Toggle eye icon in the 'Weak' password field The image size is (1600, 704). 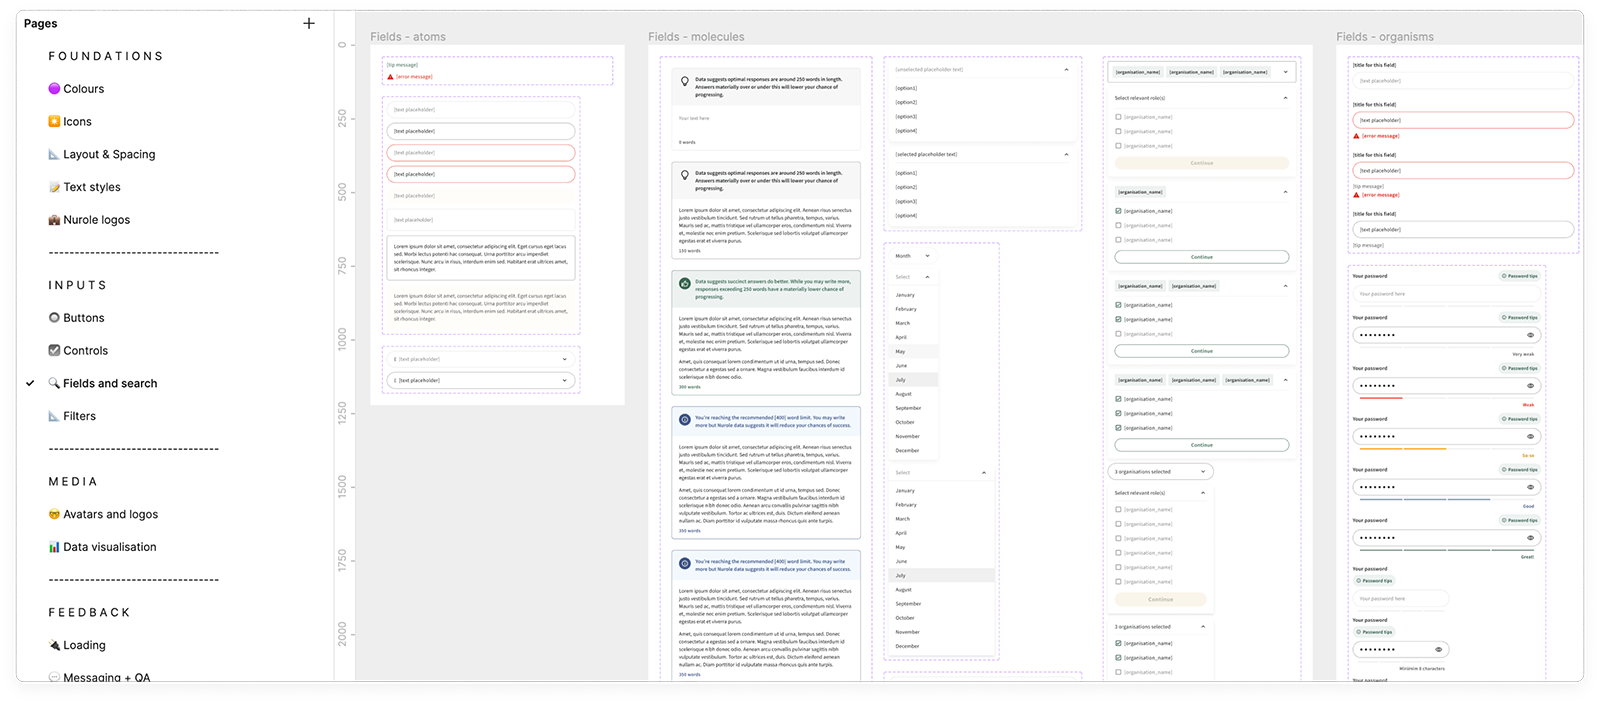pyautogui.click(x=1530, y=386)
